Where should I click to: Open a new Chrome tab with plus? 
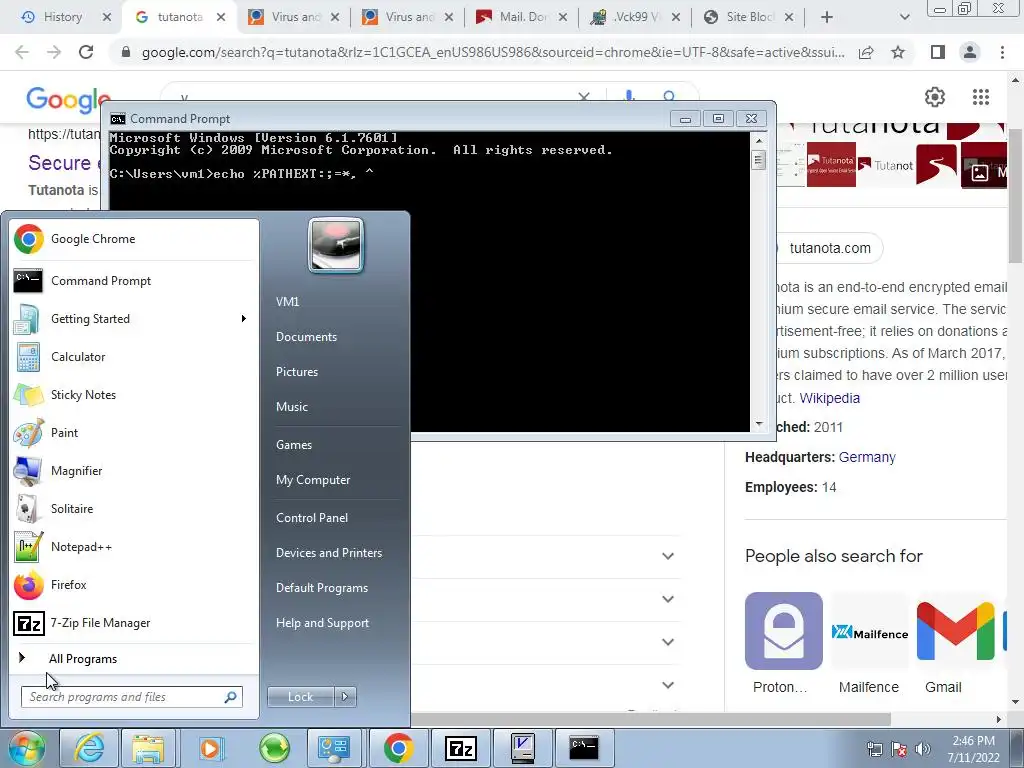[x=827, y=18]
